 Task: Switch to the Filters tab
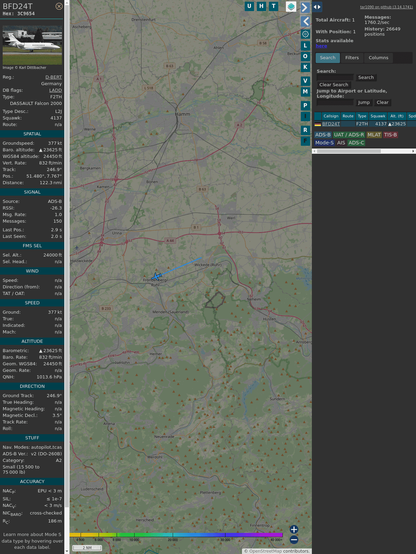pos(352,58)
